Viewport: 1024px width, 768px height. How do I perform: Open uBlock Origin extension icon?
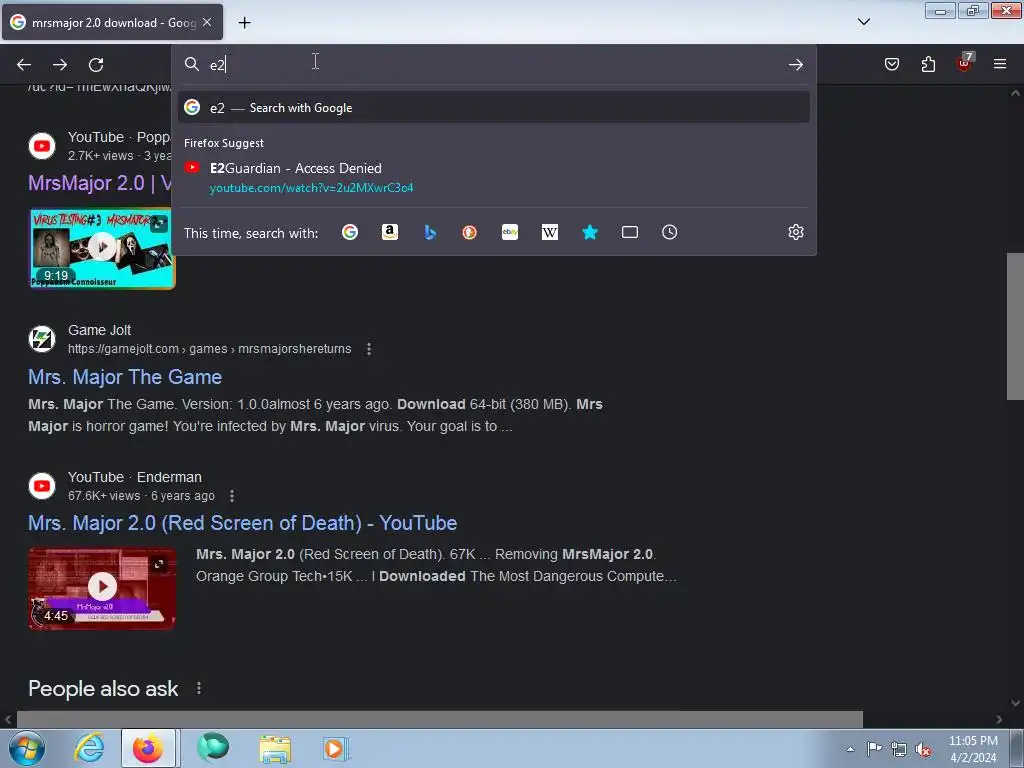click(964, 63)
